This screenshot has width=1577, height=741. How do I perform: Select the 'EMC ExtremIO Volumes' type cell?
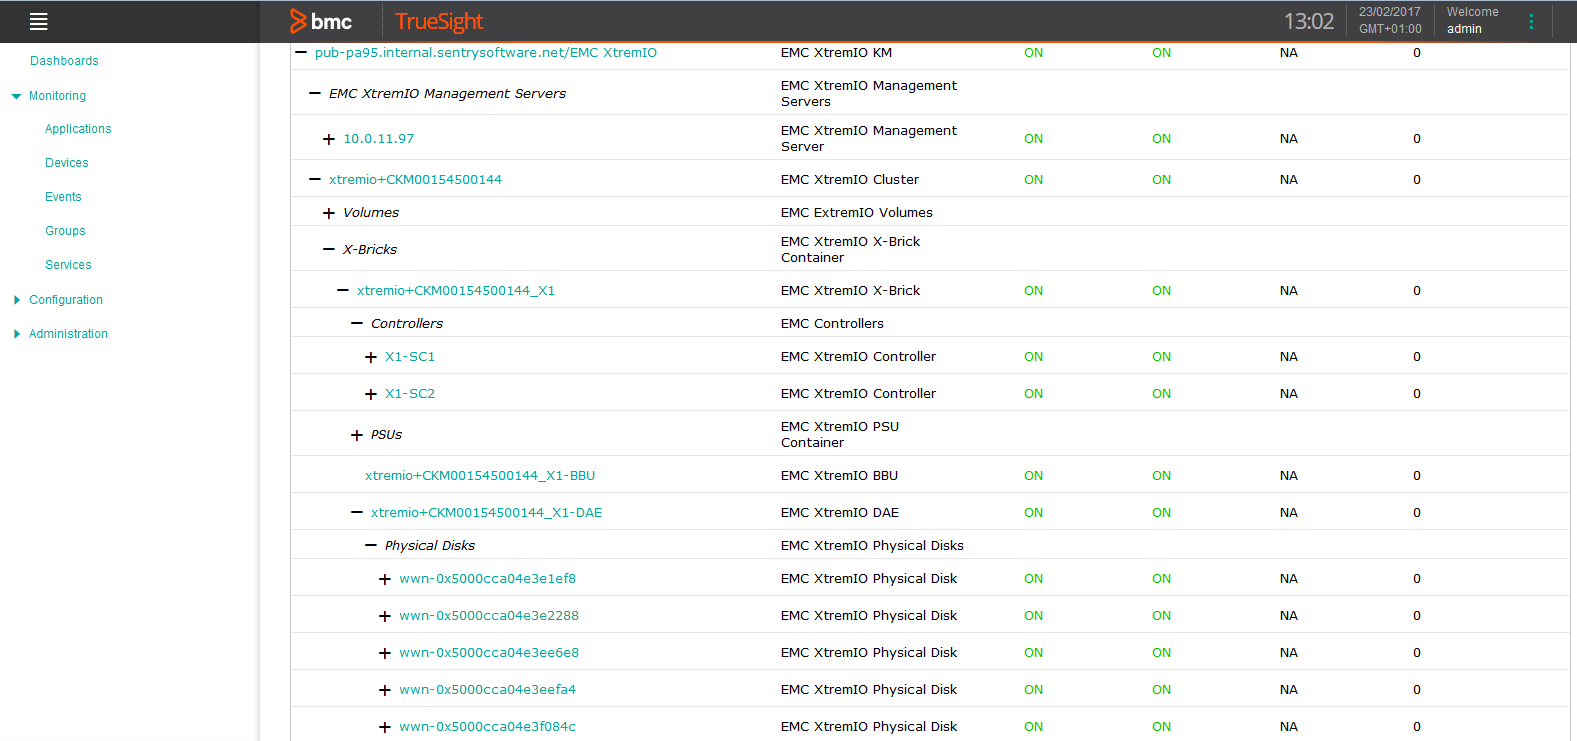[x=857, y=213]
